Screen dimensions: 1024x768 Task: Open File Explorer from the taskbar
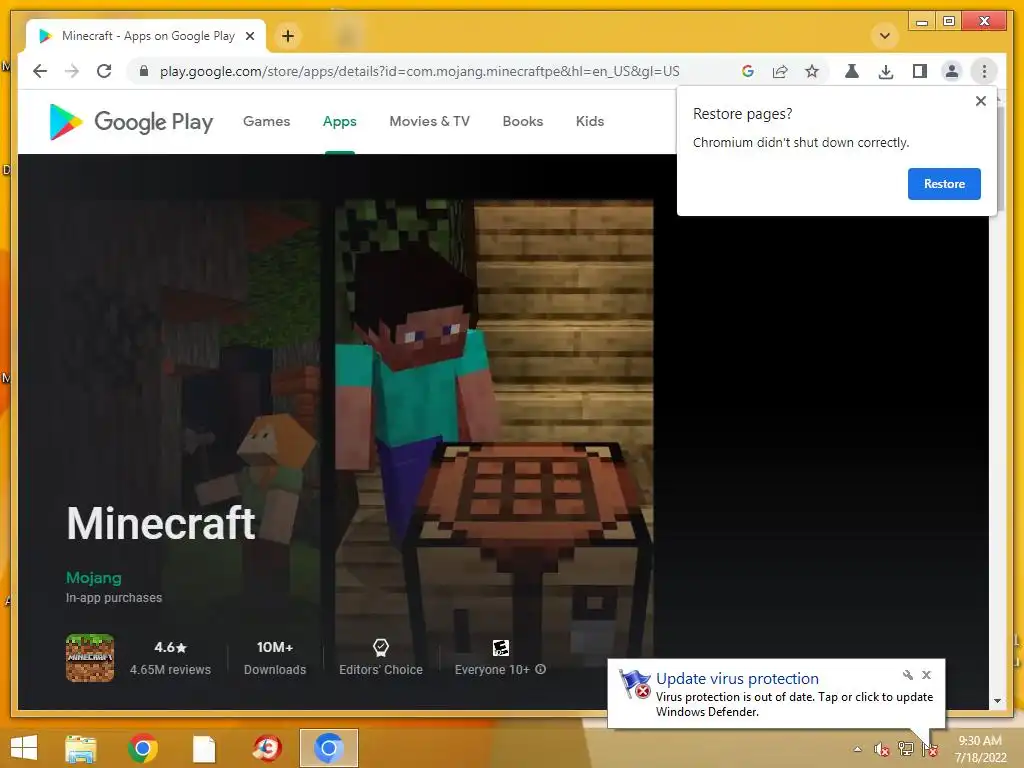point(81,748)
